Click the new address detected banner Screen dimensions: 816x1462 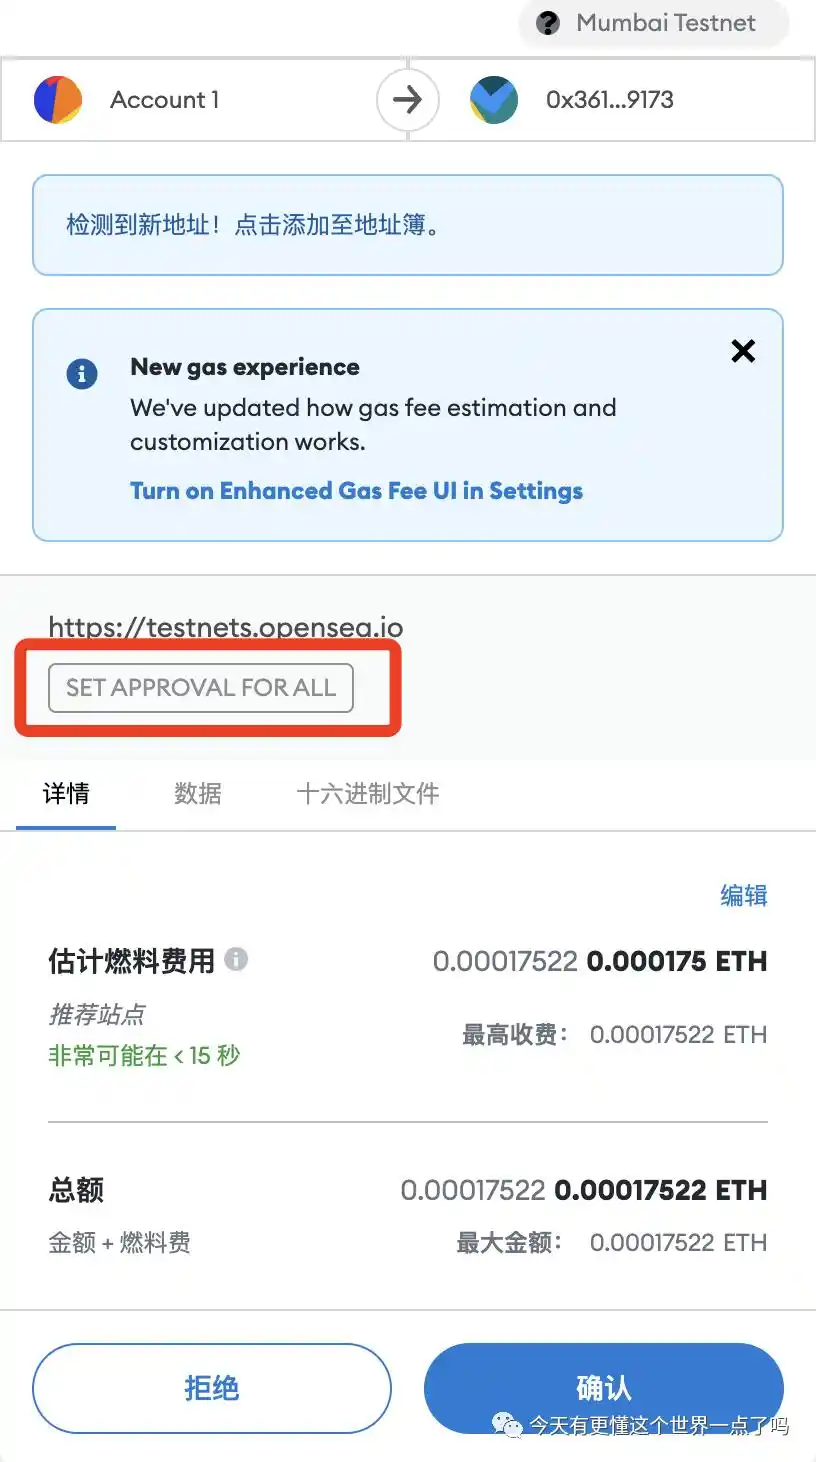pyautogui.click(x=408, y=225)
